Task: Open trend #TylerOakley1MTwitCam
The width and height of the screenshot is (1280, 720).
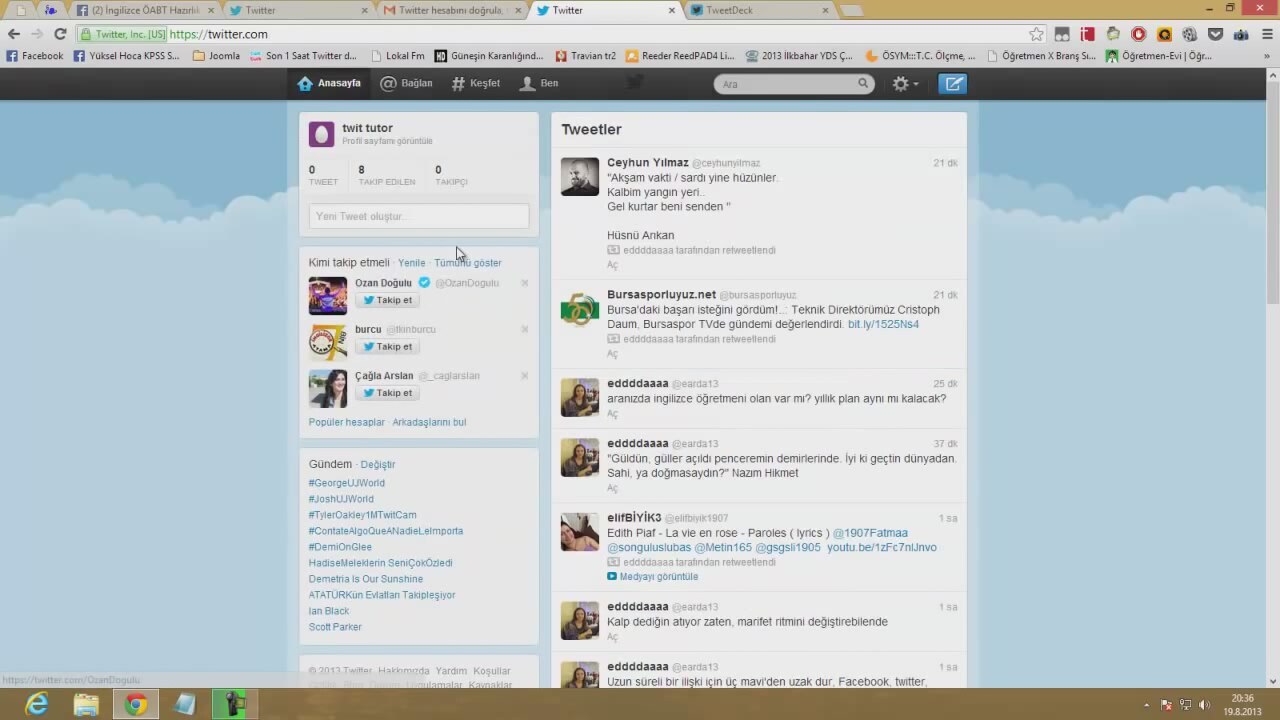Action: (x=363, y=515)
